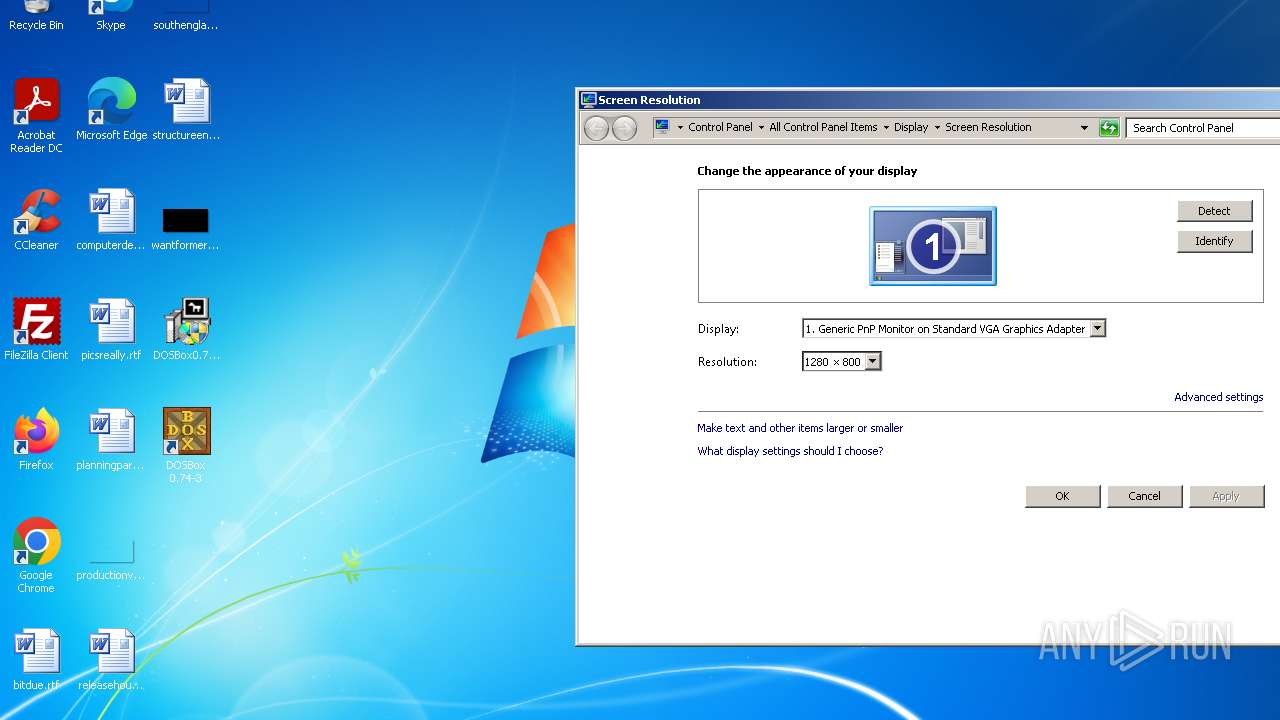Expand the arrow before Control Panel breadcrumb
1280x720 pixels.
680,128
